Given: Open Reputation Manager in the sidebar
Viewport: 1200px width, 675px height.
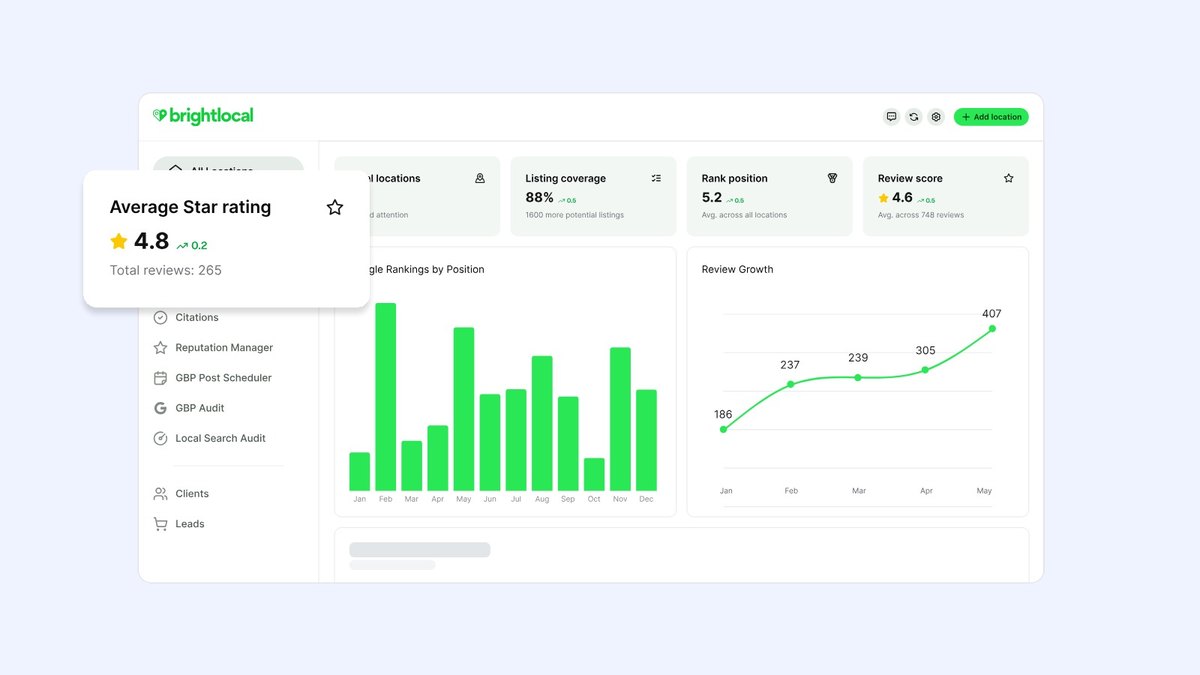Looking at the screenshot, I should [224, 347].
